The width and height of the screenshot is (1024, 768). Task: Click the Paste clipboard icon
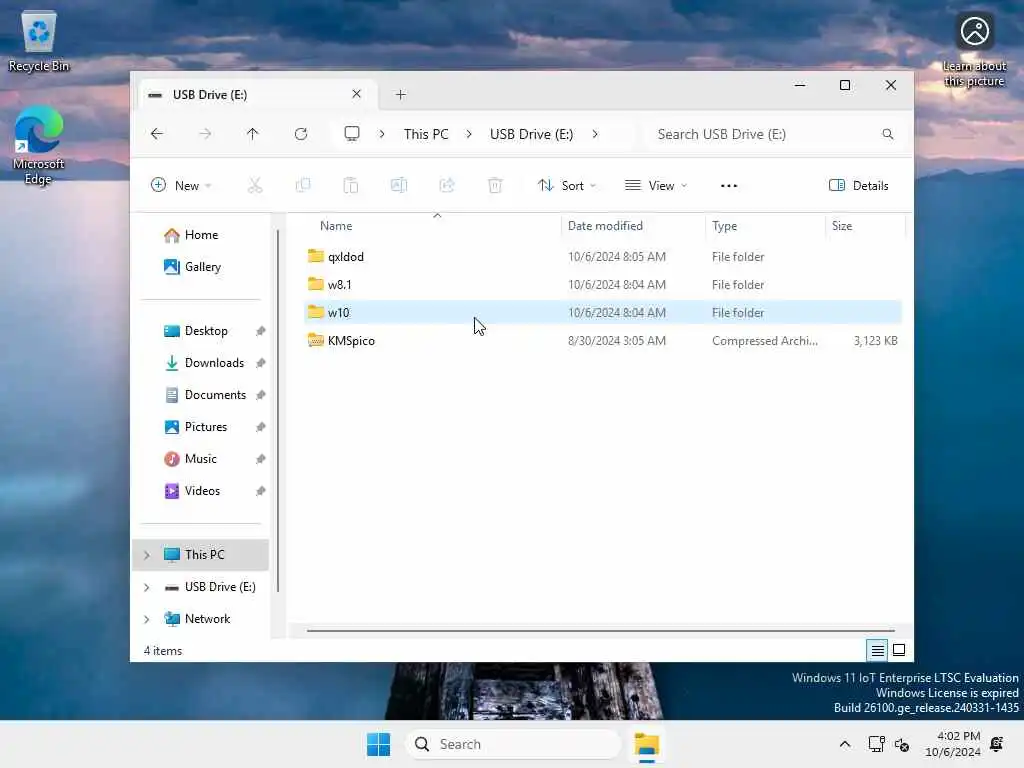coord(351,185)
